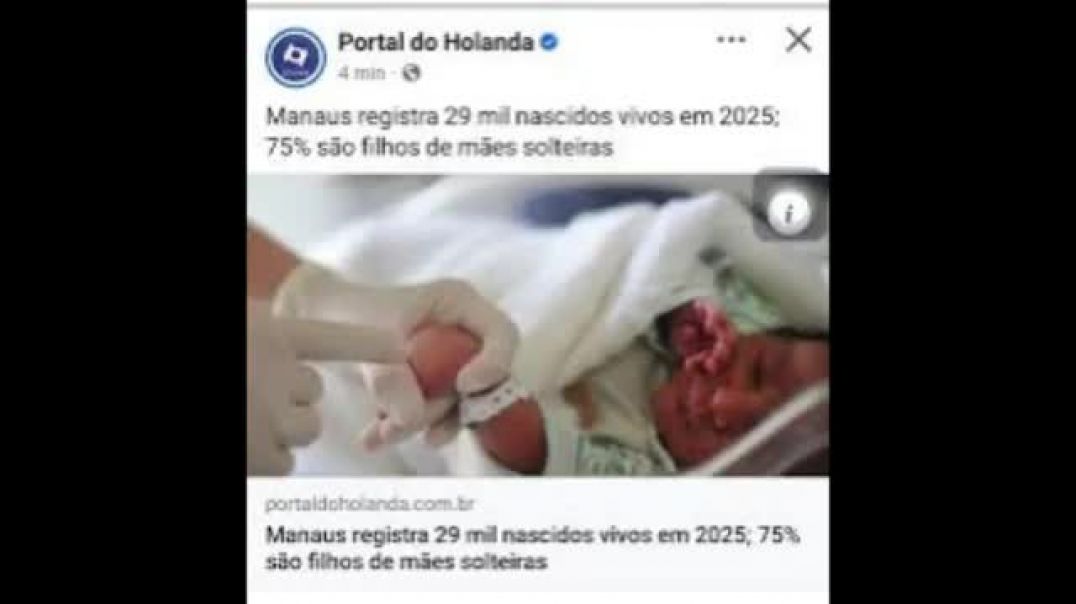Click the blue verified badge
The image size is (1076, 604).
pos(549,43)
